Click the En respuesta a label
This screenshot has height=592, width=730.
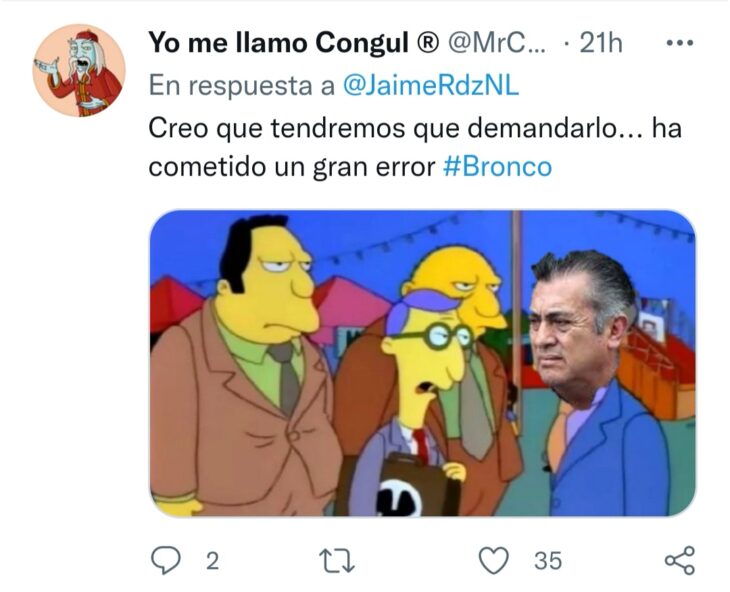point(242,86)
